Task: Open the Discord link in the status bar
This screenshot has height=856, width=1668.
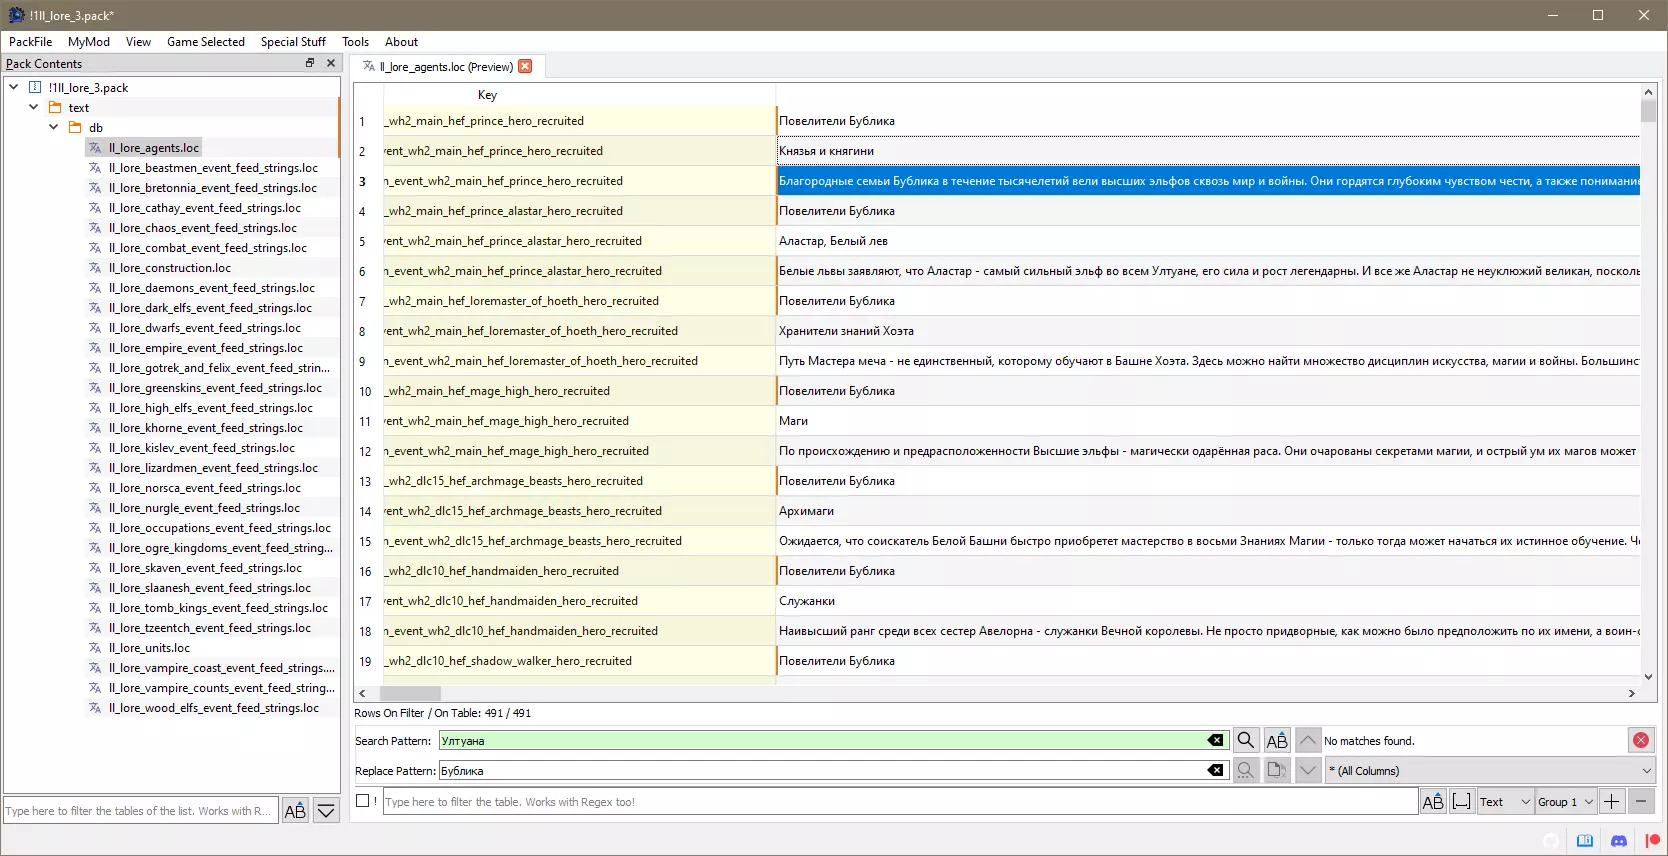Action: [x=1619, y=841]
